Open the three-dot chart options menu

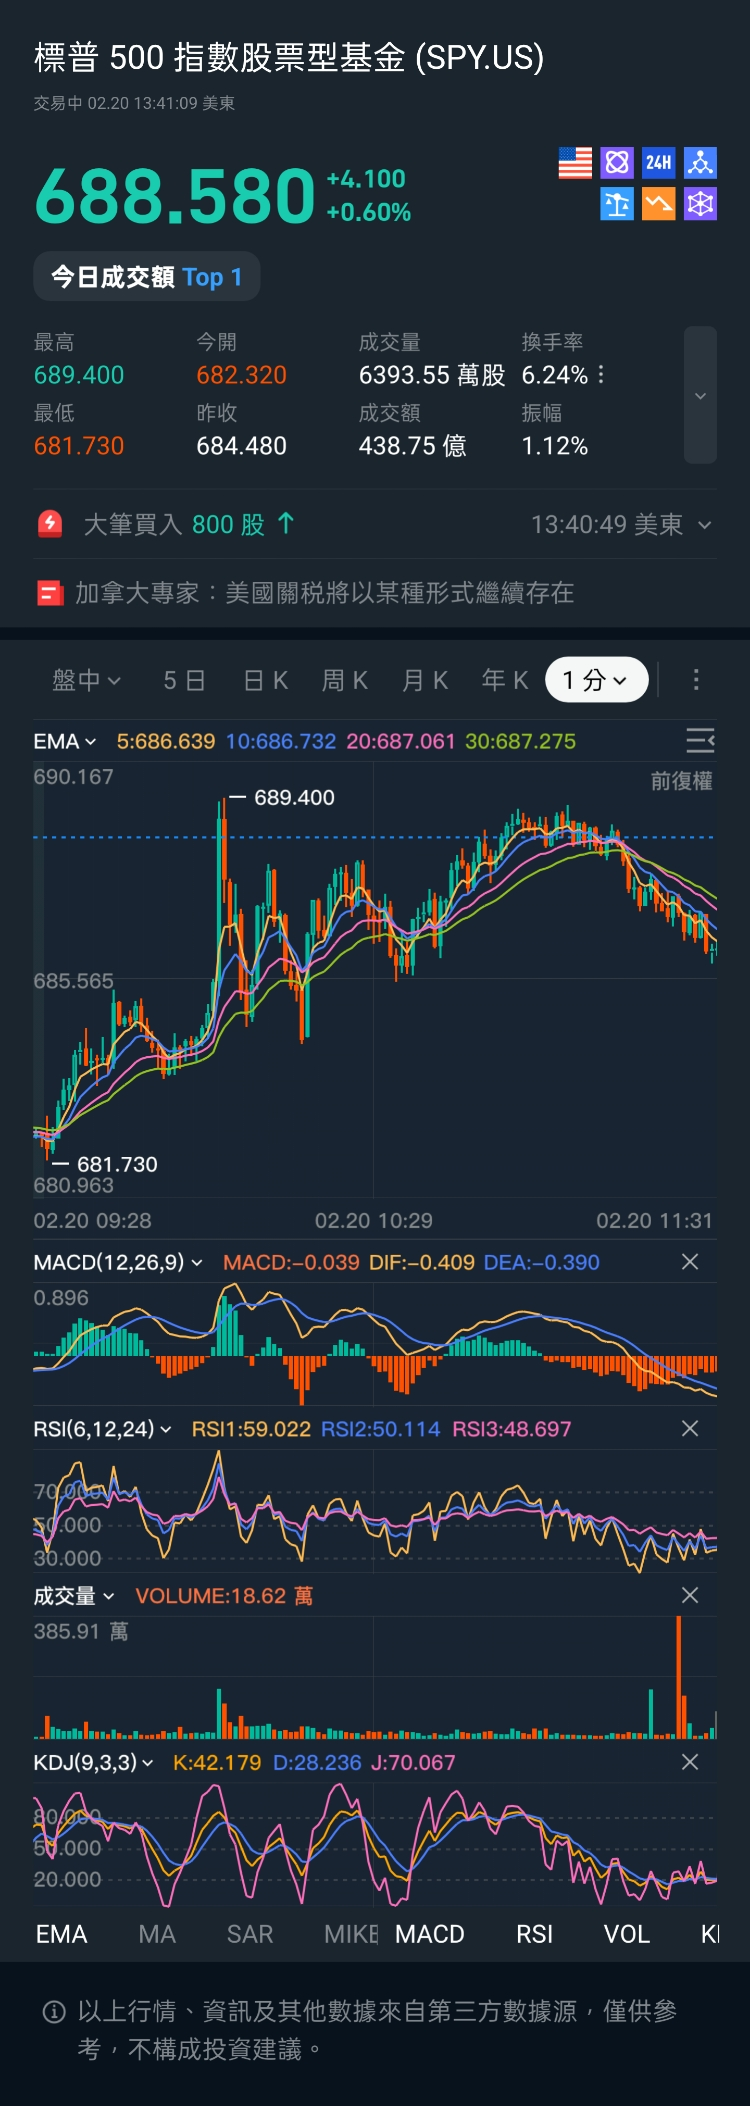(696, 680)
